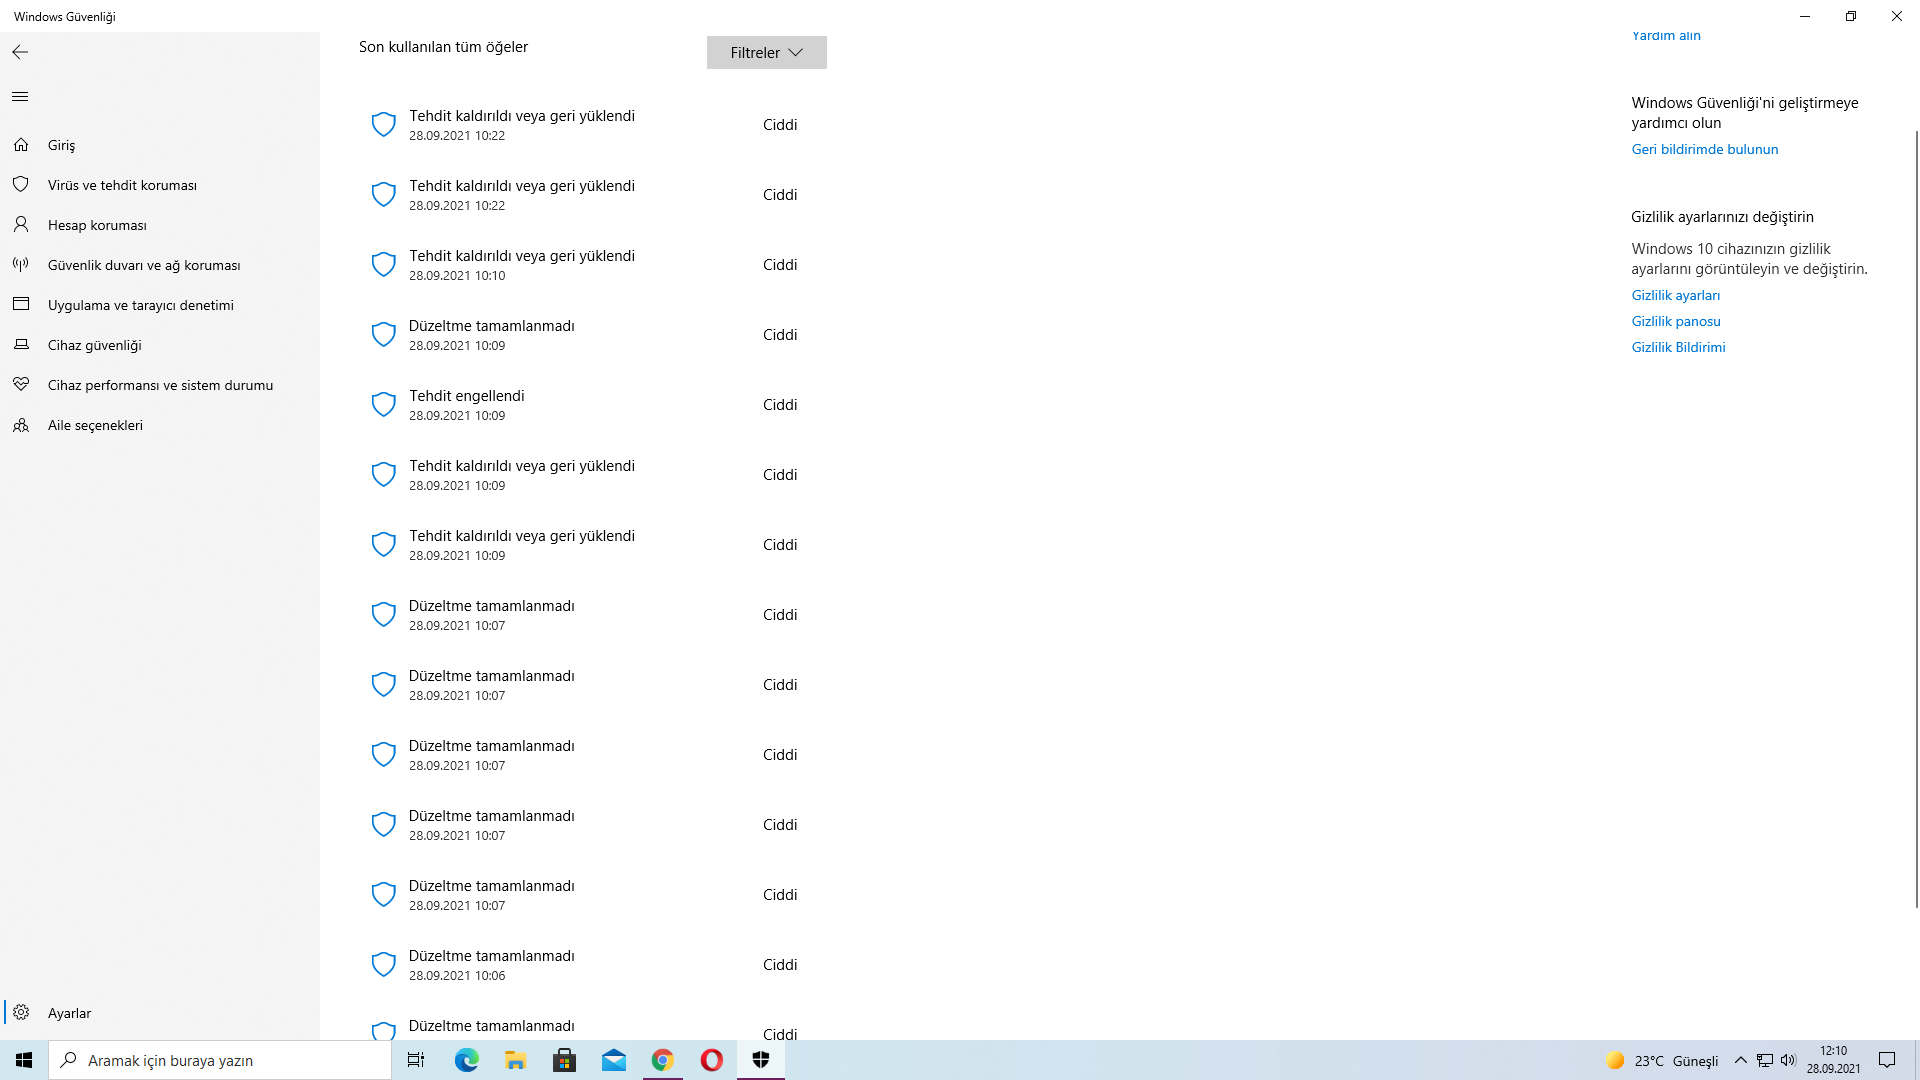Click the Windows search box in taskbar

[x=220, y=1060]
